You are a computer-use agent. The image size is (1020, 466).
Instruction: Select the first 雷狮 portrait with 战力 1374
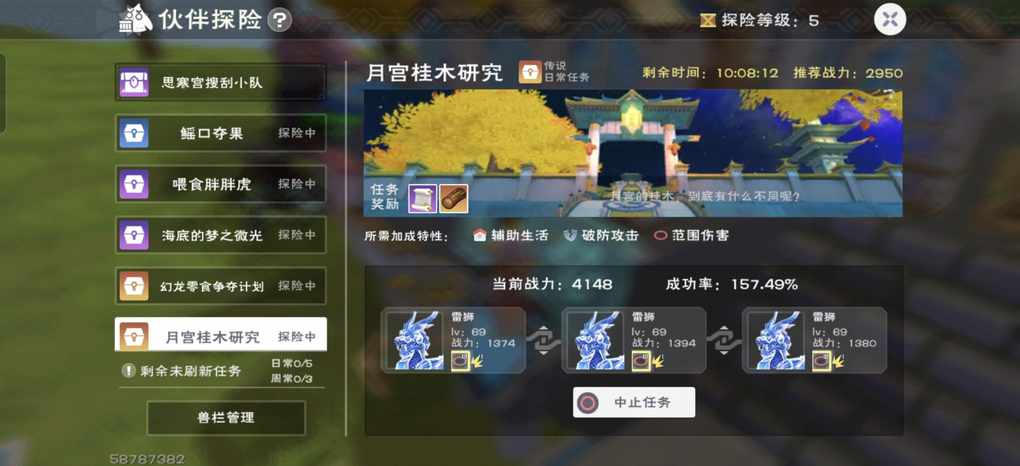pyautogui.click(x=416, y=341)
